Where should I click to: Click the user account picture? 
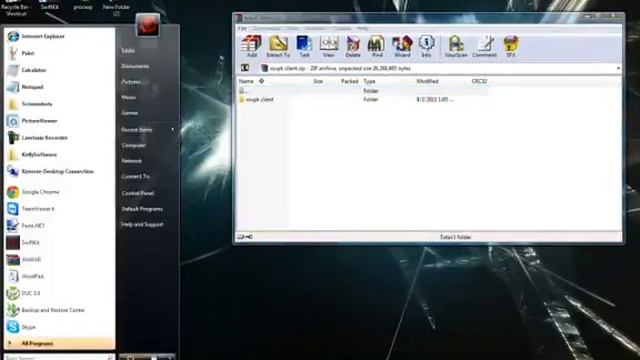pyautogui.click(x=148, y=25)
